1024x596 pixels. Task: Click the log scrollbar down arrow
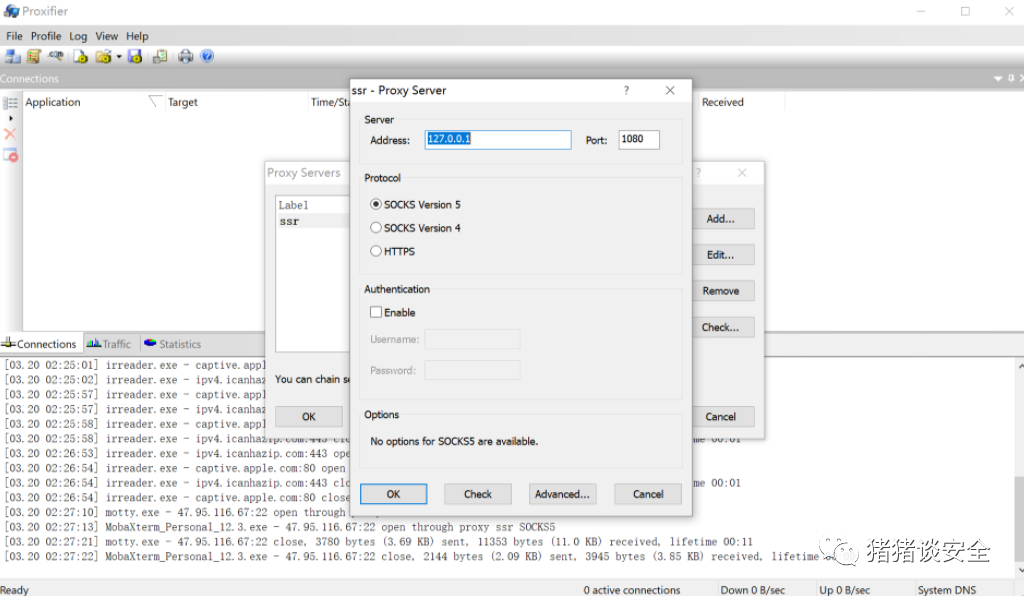click(x=1019, y=569)
